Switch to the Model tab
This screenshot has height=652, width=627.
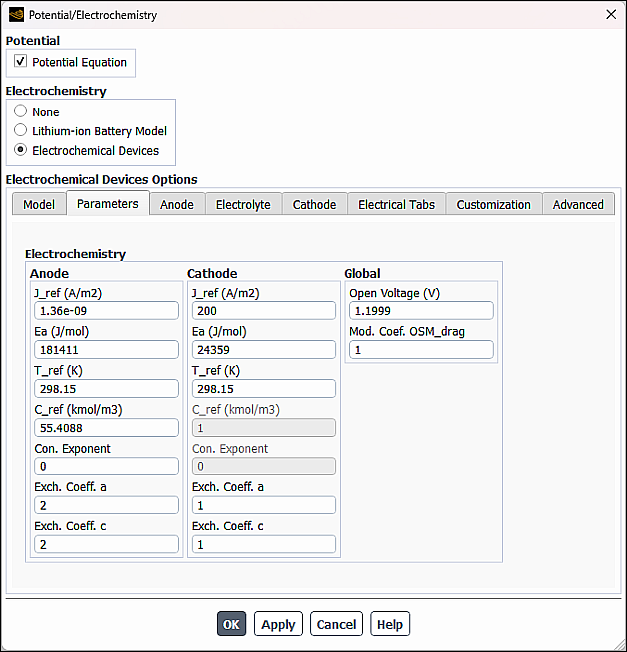(39, 204)
